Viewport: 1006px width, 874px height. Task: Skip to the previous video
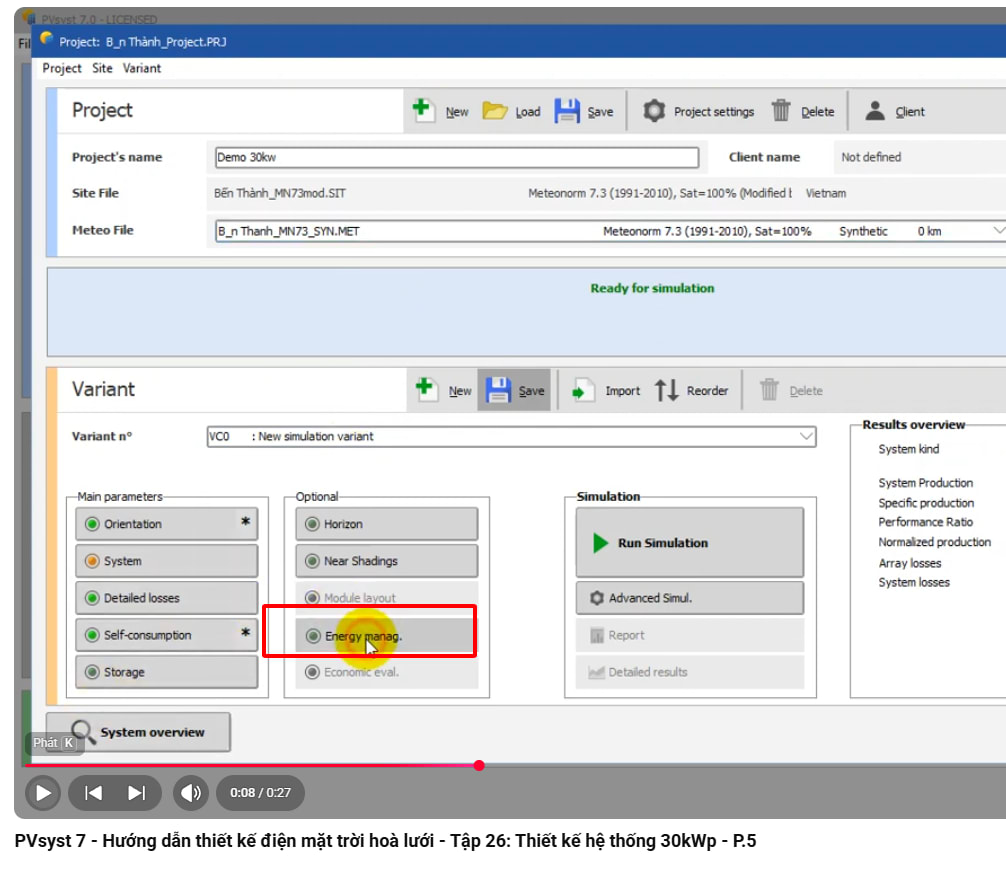(x=94, y=793)
